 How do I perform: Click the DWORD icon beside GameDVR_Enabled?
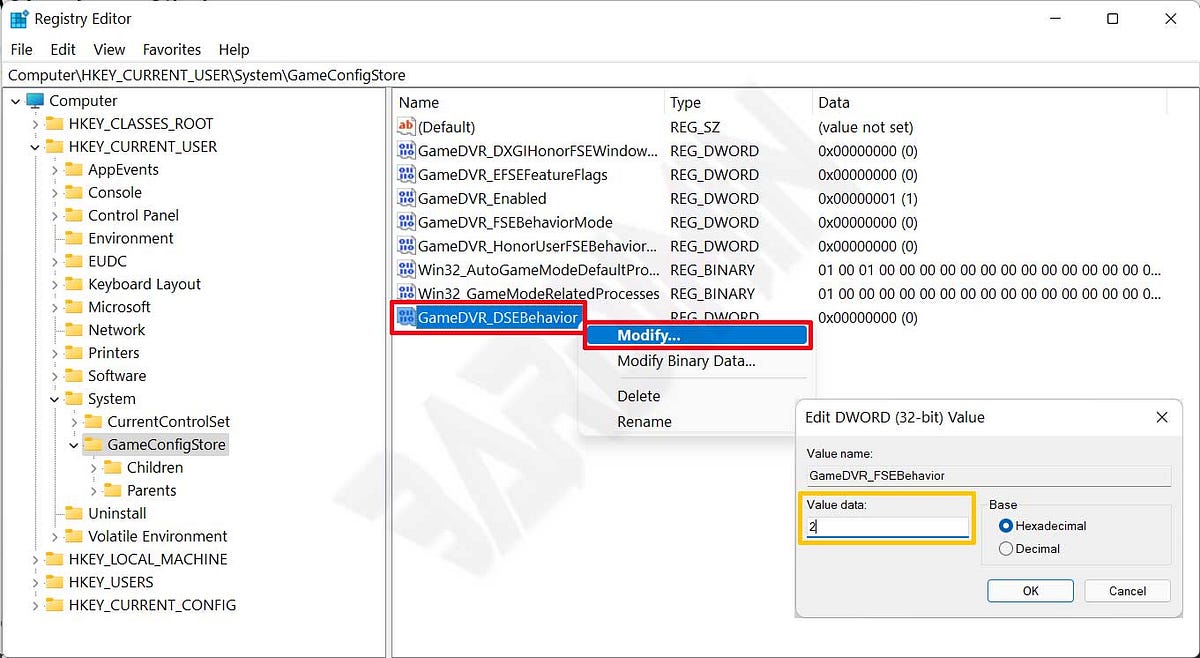[406, 198]
